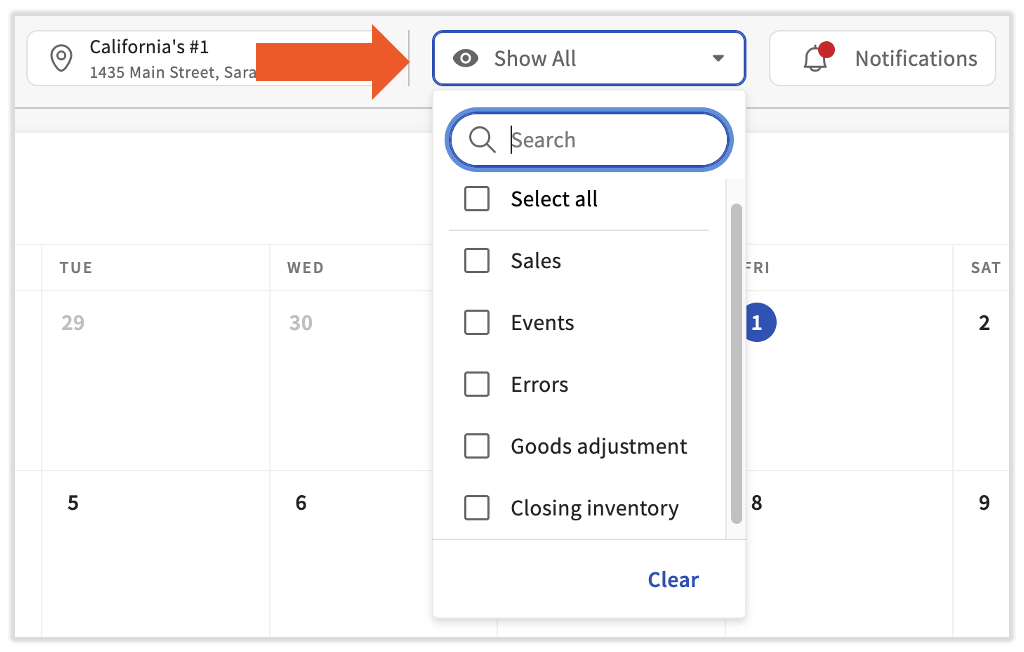Select Friday the 1st on calendar
The height and width of the screenshot is (652, 1024).
(757, 323)
